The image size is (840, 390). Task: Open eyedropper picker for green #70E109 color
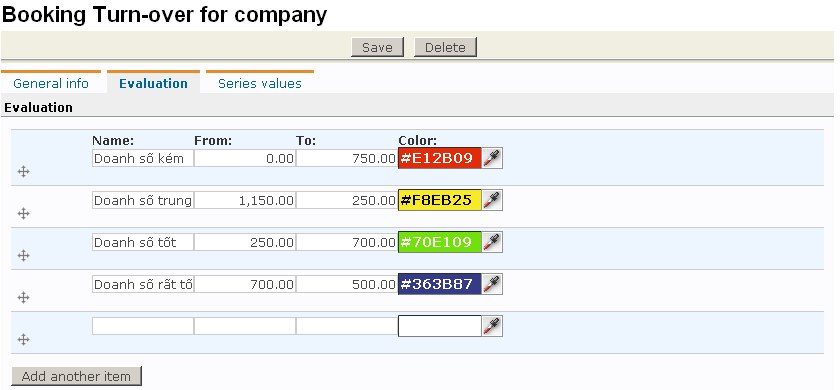[492, 242]
